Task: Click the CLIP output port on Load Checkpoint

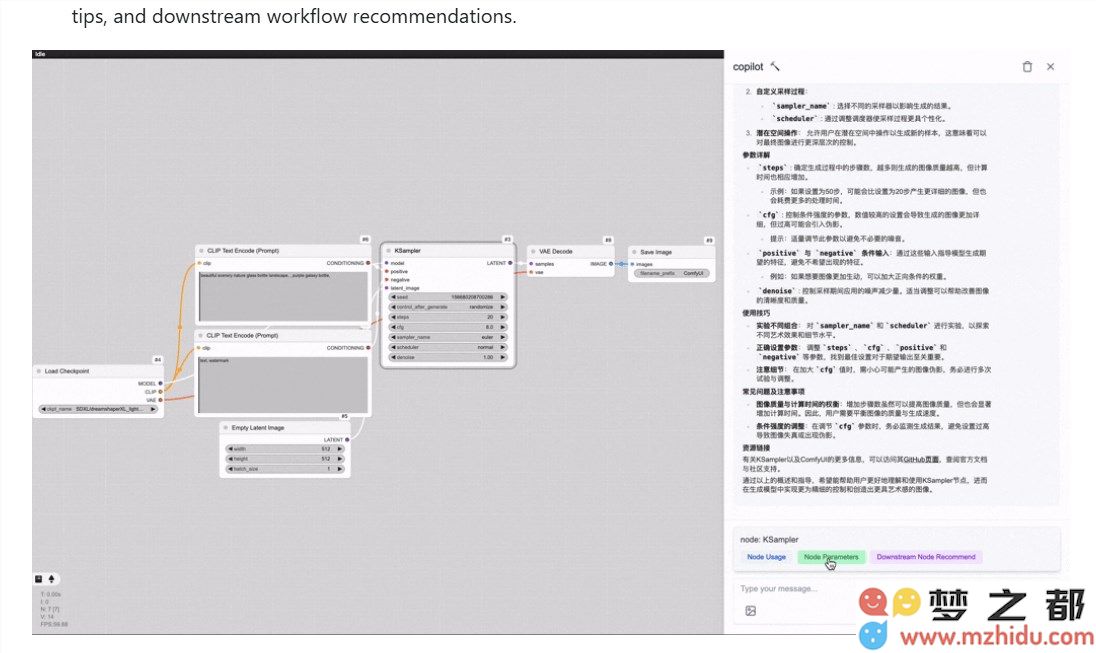Action: 160,392
